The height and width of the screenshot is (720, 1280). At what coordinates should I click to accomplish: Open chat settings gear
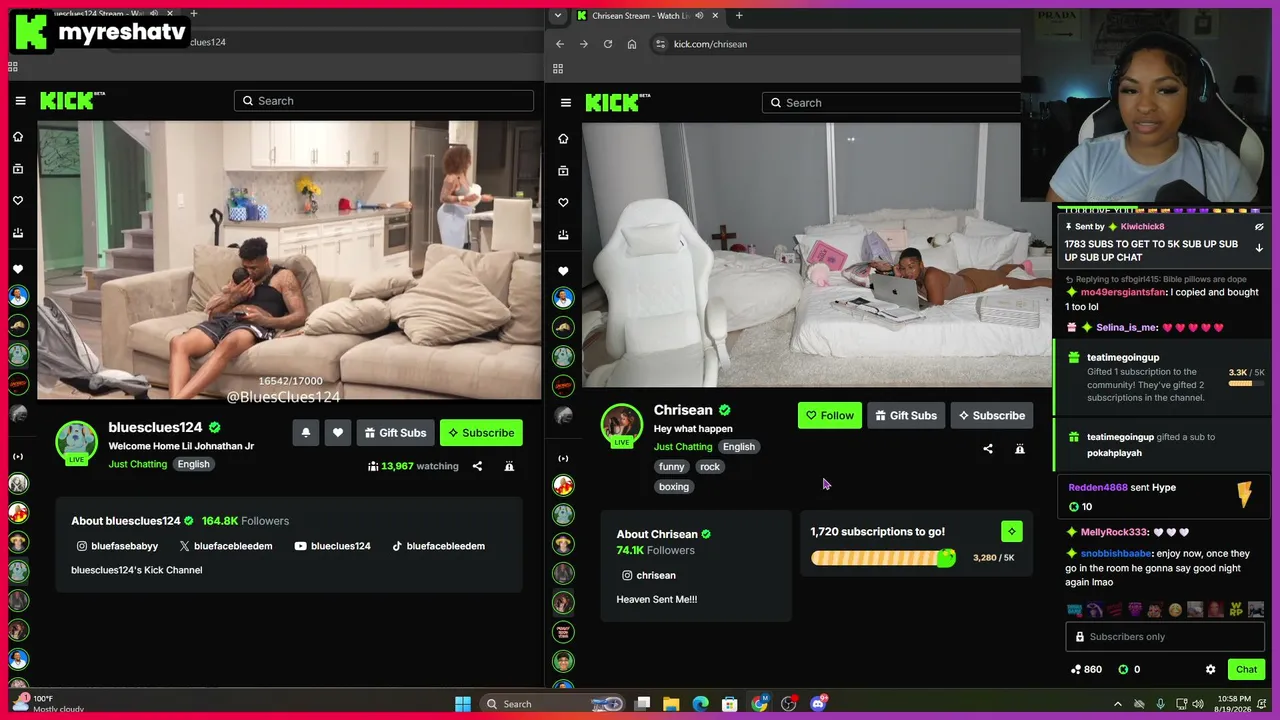[1210, 669]
